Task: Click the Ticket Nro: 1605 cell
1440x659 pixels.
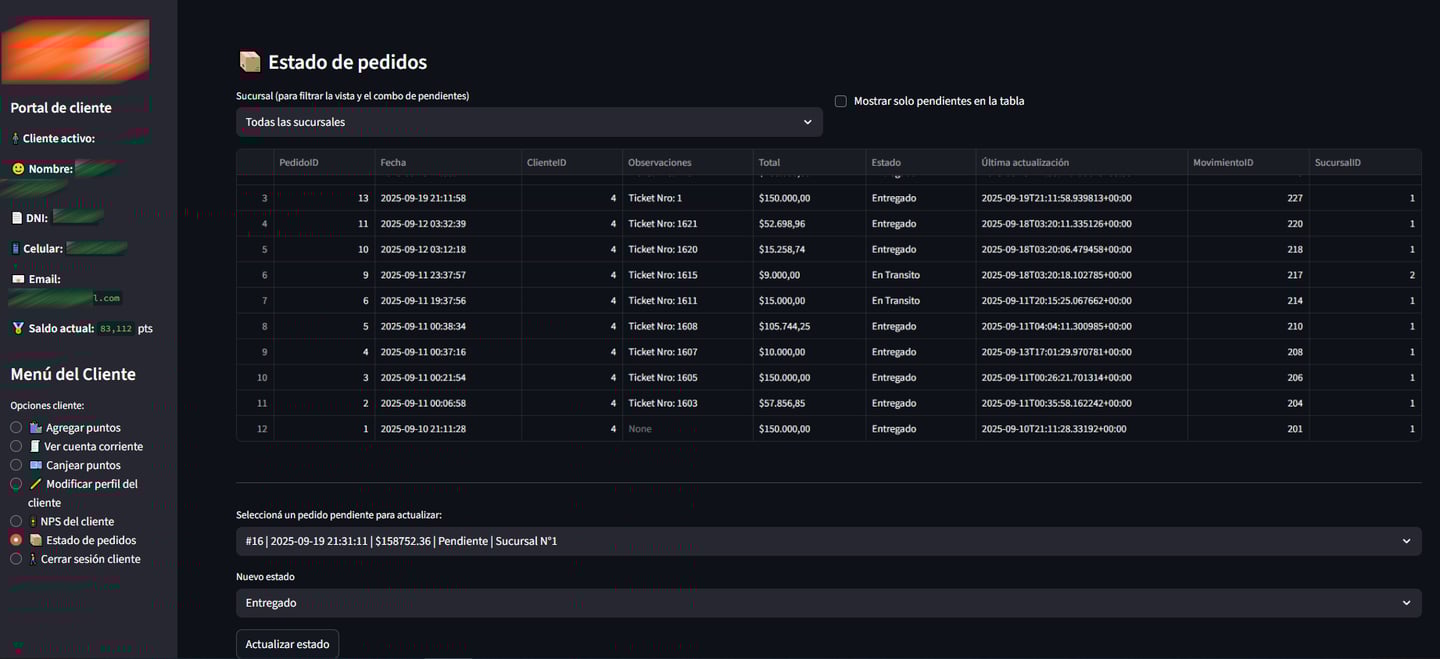Action: tap(688, 378)
